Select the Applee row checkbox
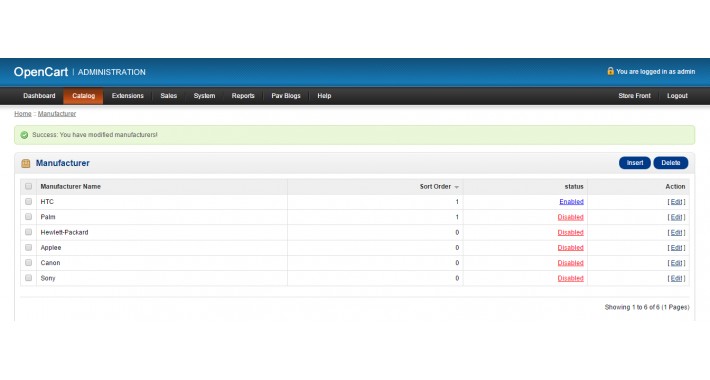Viewport: 710px width, 380px height. click(29, 248)
